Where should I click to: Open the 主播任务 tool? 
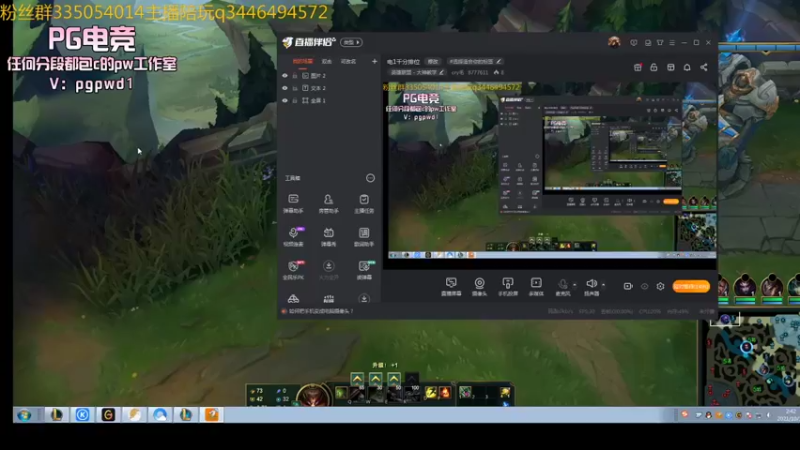364,203
